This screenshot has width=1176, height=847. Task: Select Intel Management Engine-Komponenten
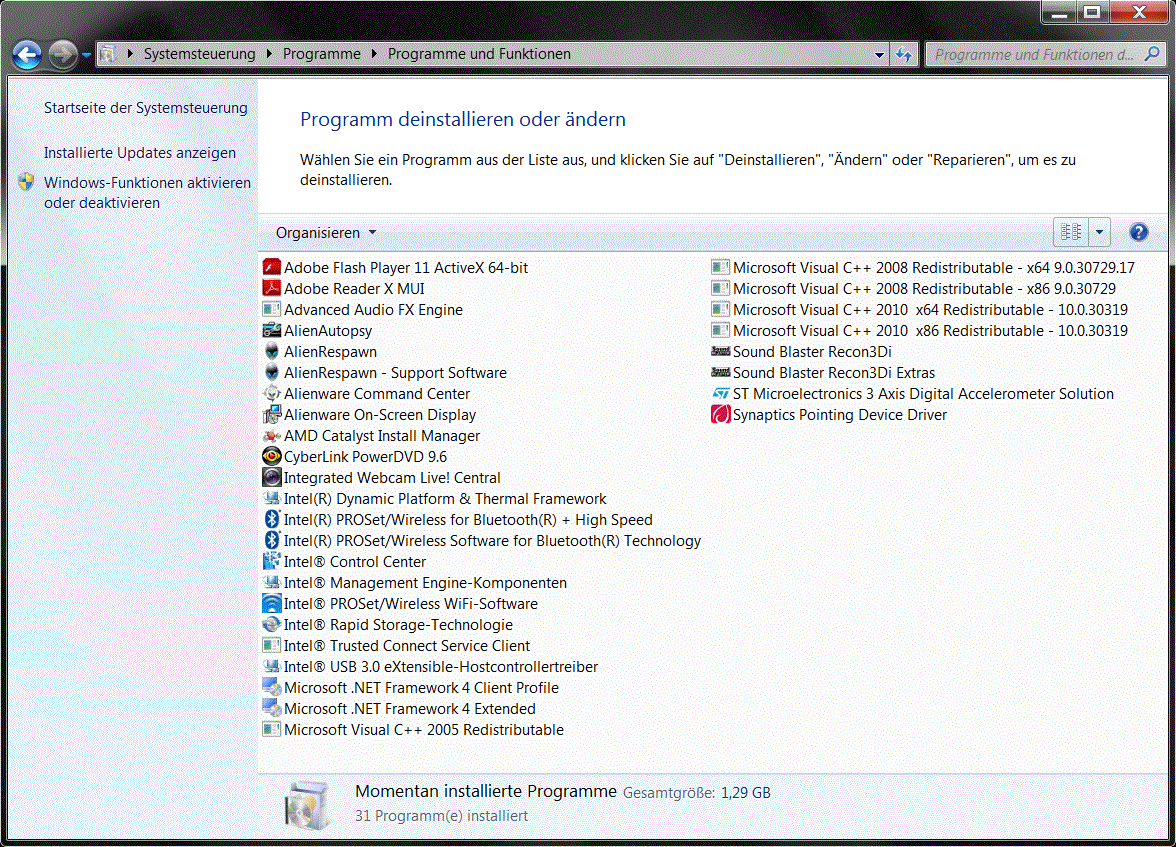[x=415, y=582]
